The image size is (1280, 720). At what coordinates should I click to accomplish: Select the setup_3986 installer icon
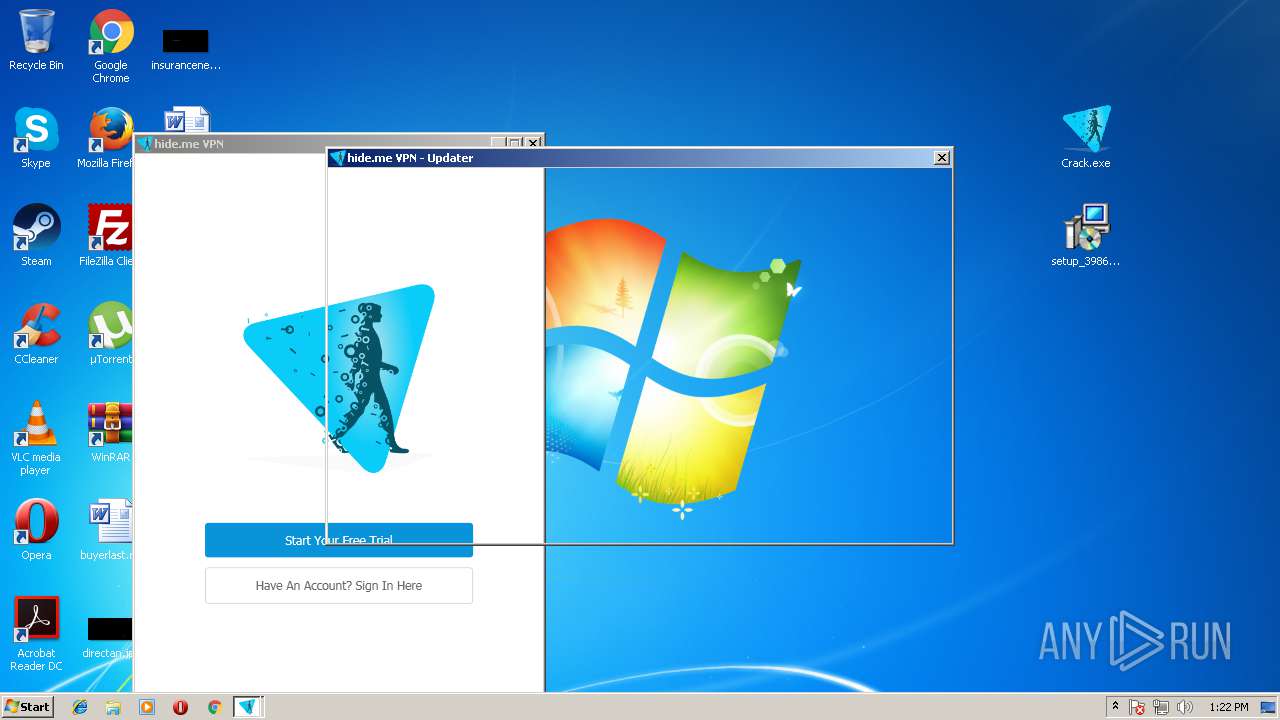[x=1086, y=236]
